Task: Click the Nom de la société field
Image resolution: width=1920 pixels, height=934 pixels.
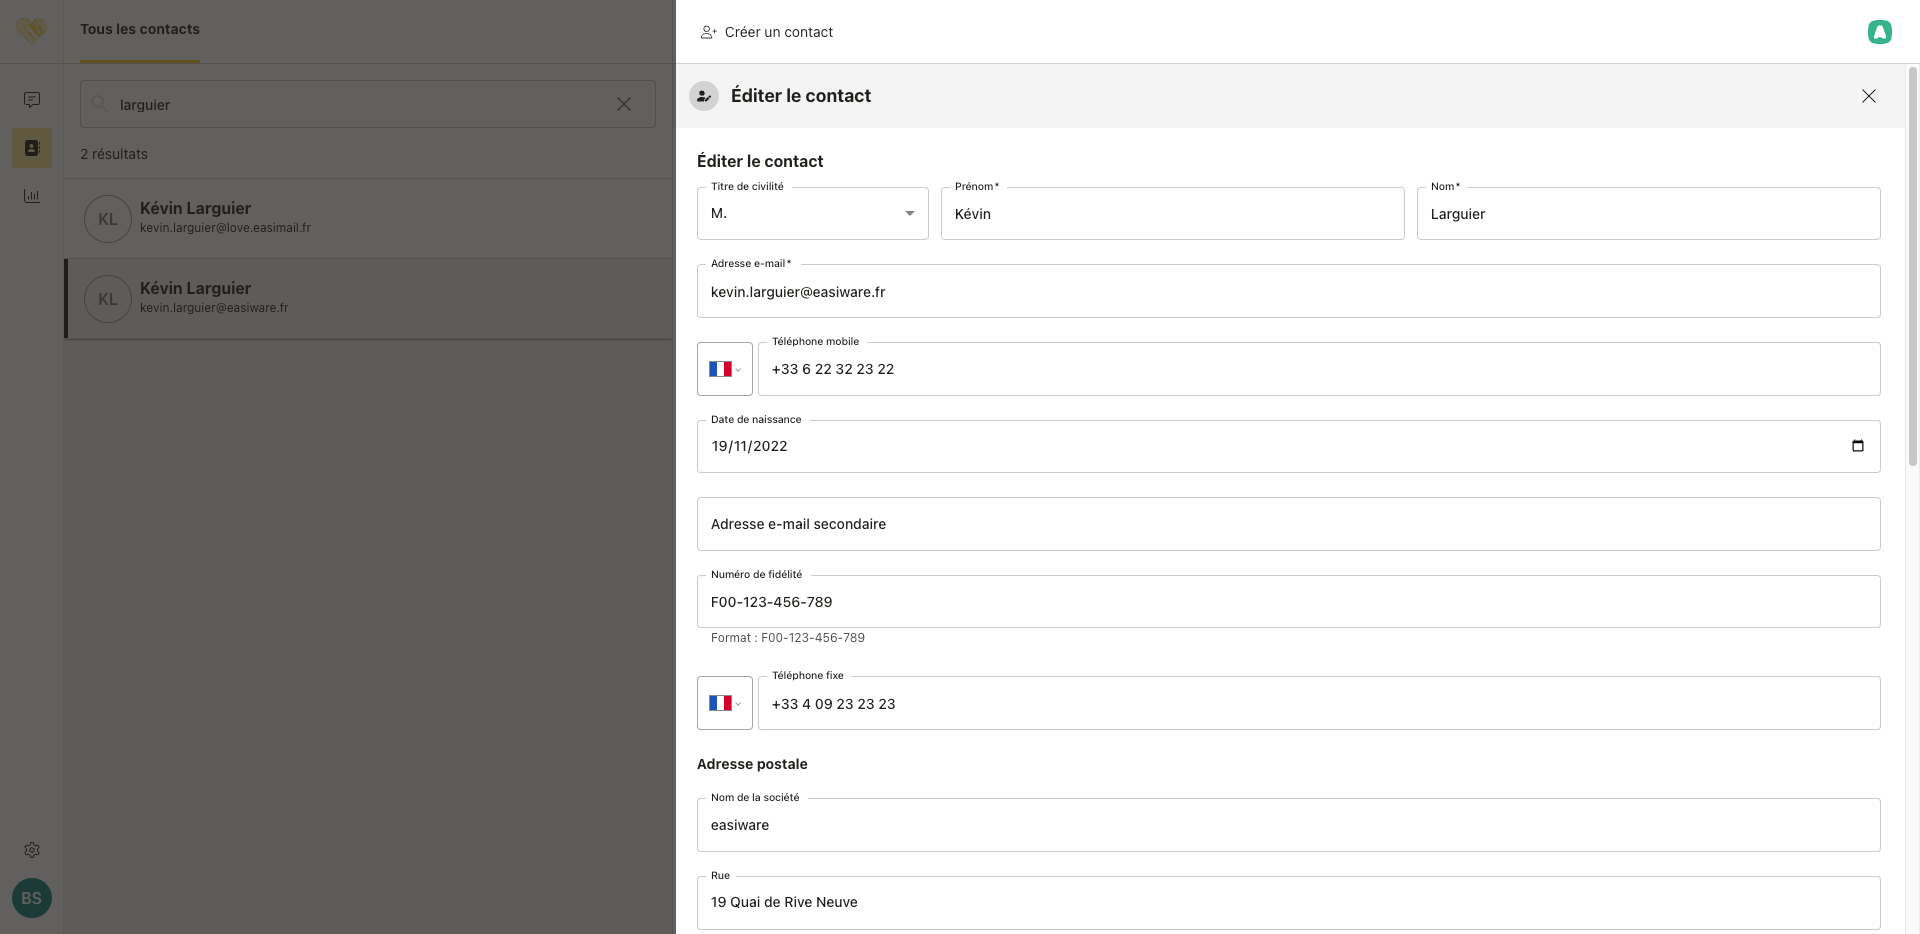Action: click(x=1288, y=825)
